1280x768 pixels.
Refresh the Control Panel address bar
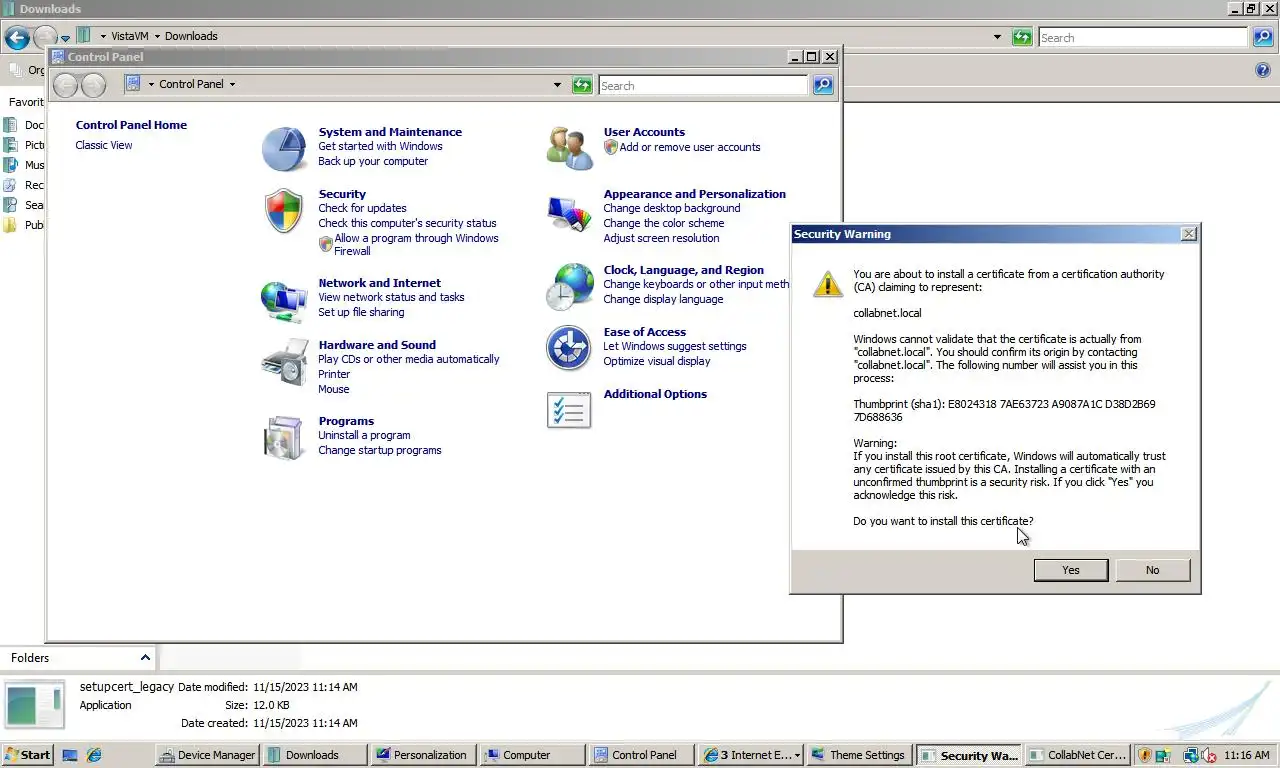[x=582, y=86]
